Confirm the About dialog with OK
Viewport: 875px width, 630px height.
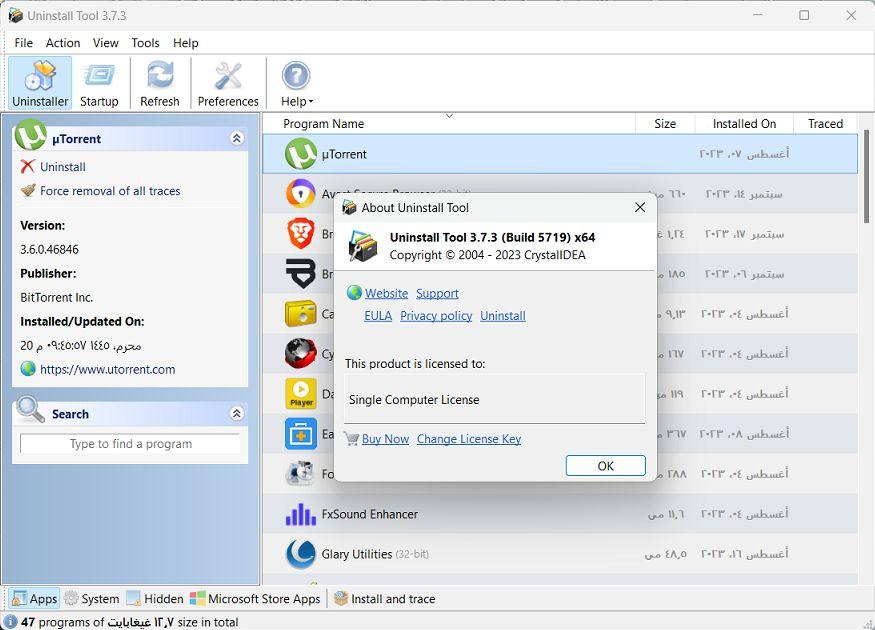pos(605,465)
